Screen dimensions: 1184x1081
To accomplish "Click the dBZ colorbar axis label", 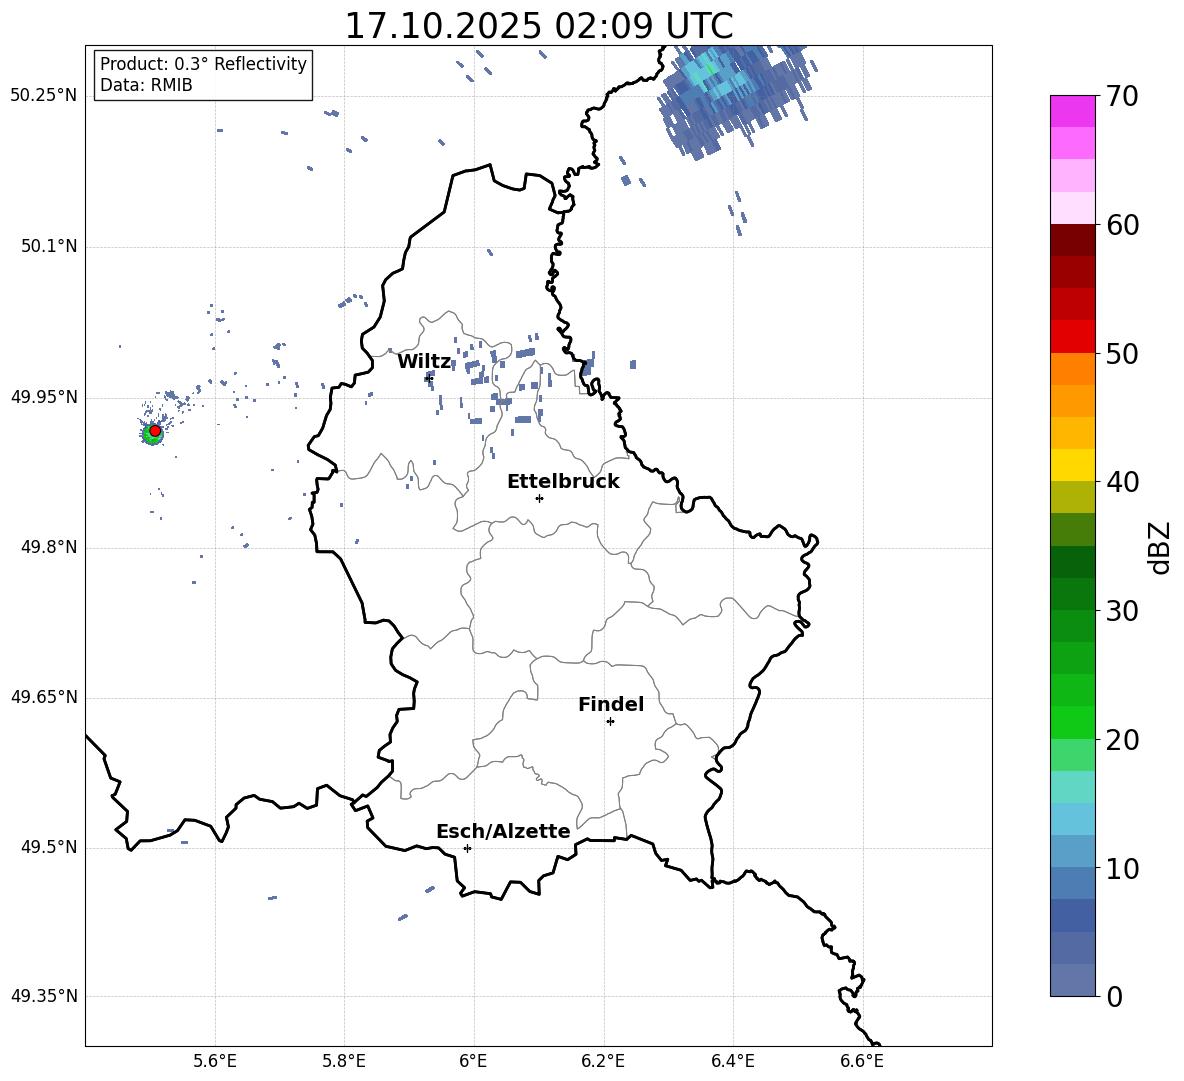I will tap(1160, 547).
